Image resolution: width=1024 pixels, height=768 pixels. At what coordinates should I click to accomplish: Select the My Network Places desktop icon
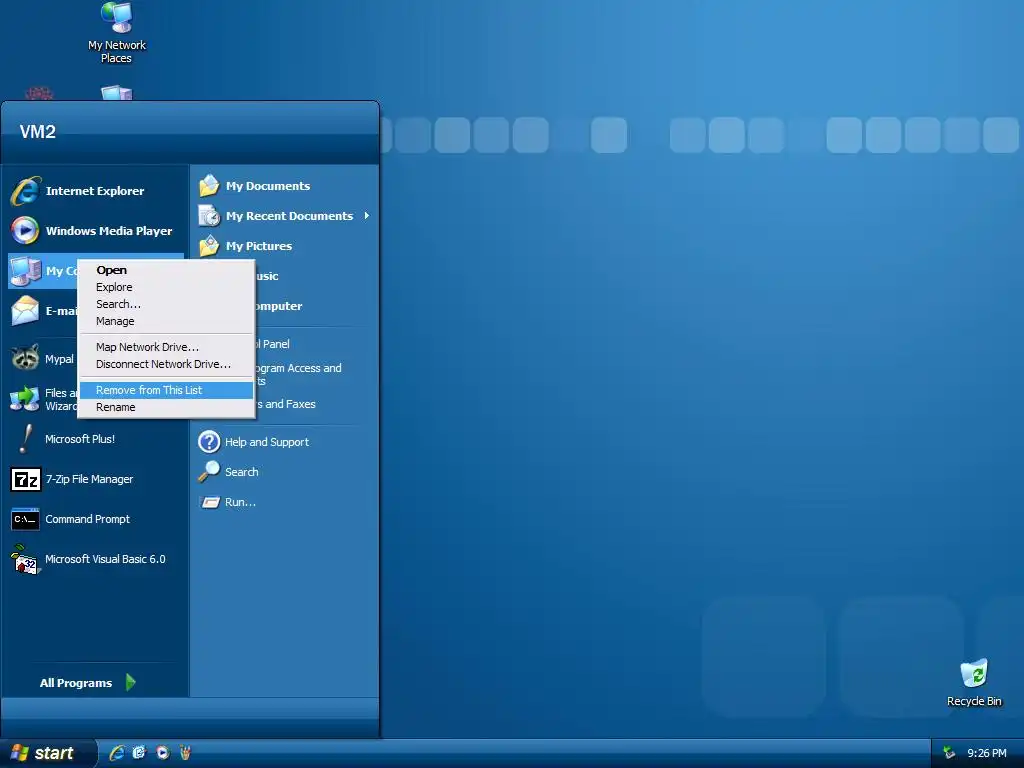point(117,33)
